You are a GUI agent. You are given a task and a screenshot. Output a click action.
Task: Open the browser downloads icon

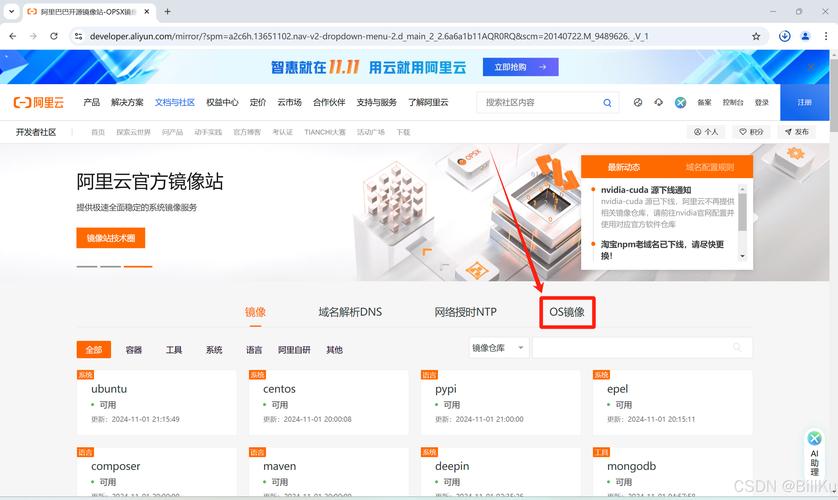(x=785, y=36)
